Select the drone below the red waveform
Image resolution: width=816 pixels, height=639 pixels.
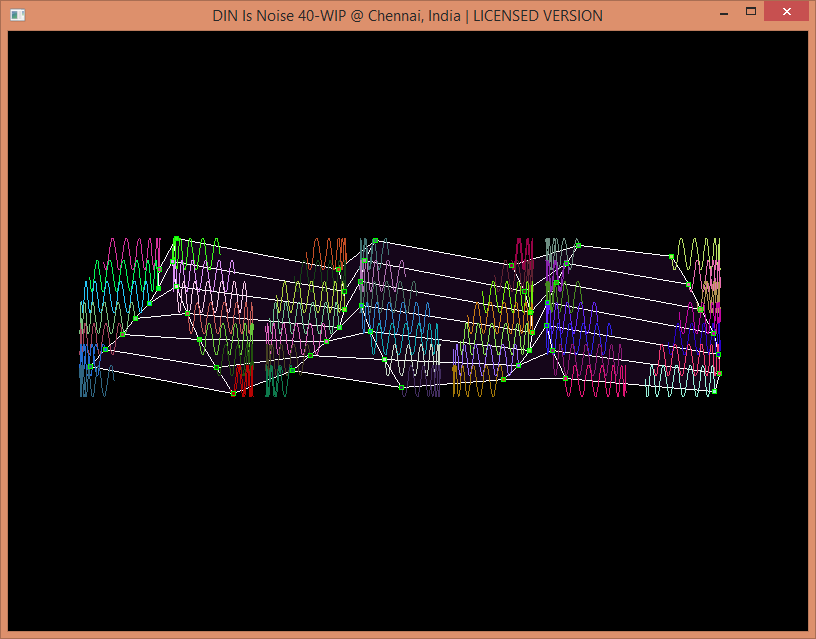(x=233, y=393)
